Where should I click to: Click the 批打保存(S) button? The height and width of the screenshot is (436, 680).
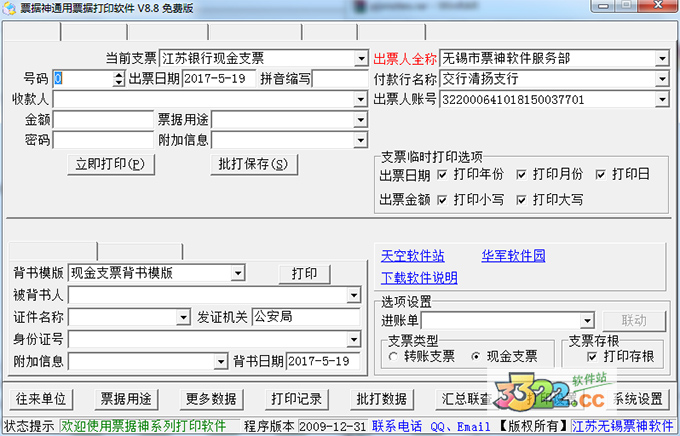[x=254, y=164]
